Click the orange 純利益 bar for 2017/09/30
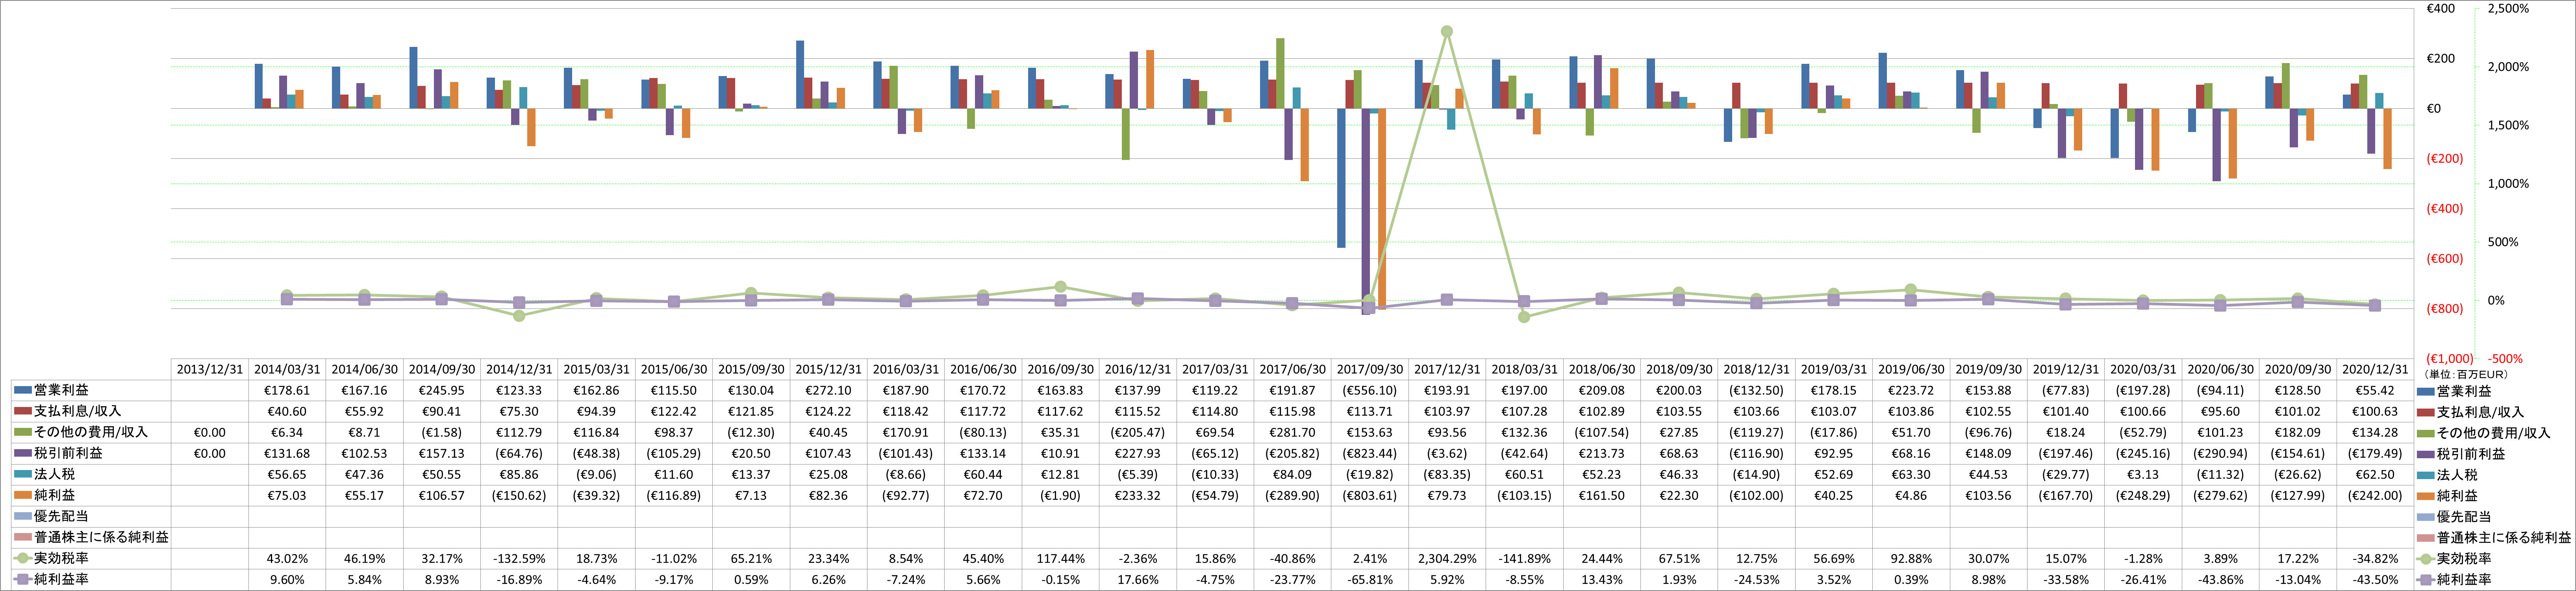 [1382, 208]
